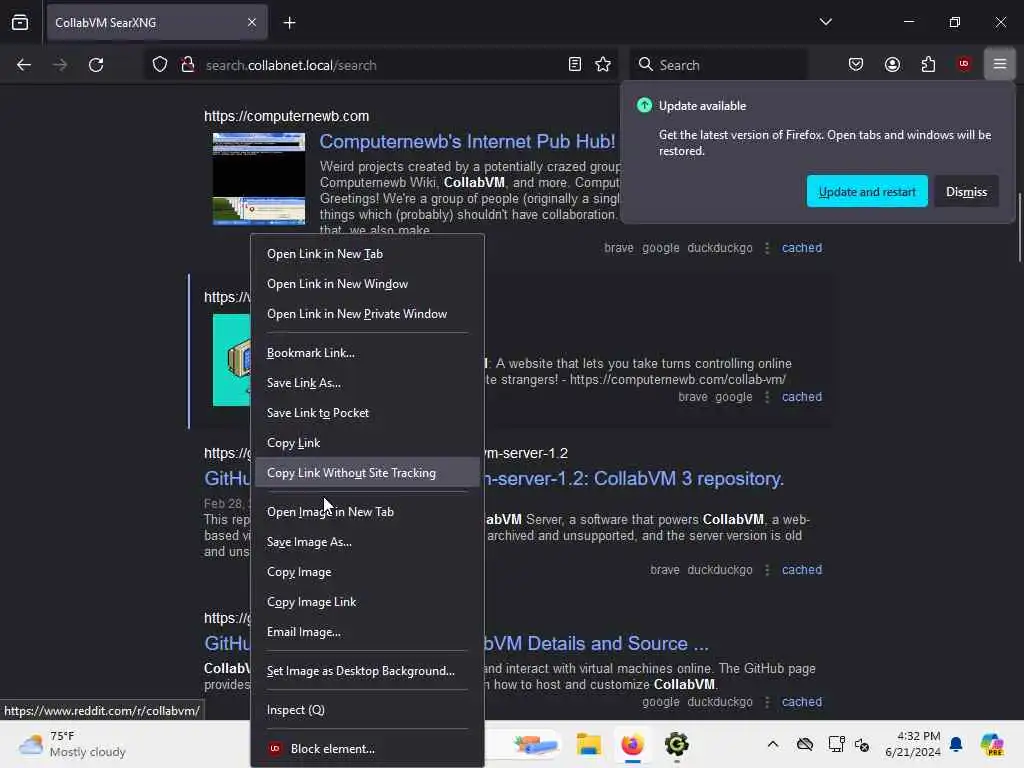Viewport: 1024px width, 768px height.
Task: Bookmark this page with star icon
Action: click(x=603, y=65)
